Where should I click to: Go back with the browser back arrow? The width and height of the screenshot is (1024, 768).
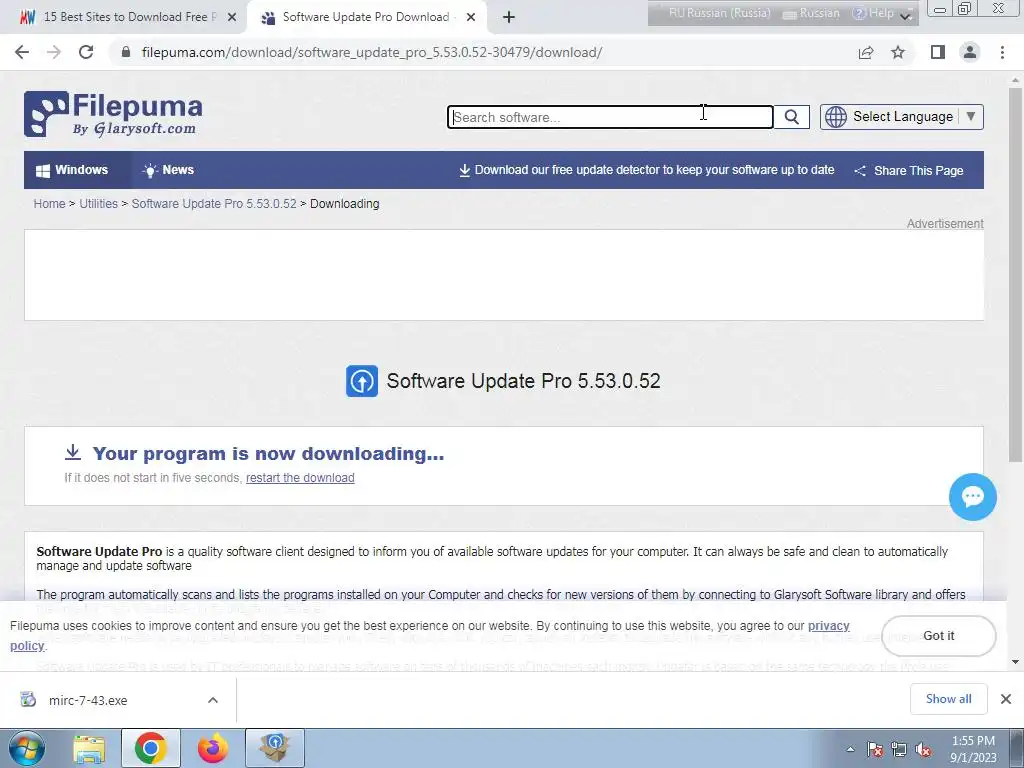pyautogui.click(x=22, y=52)
